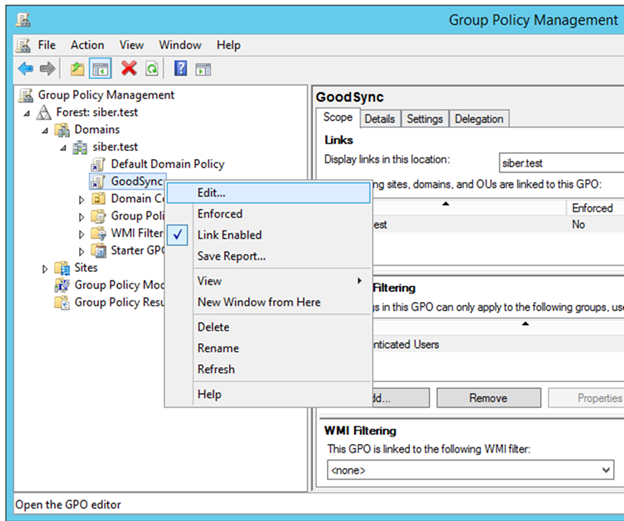Choose Refresh in the context menu
This screenshot has height=521, width=624.
[x=269, y=369]
